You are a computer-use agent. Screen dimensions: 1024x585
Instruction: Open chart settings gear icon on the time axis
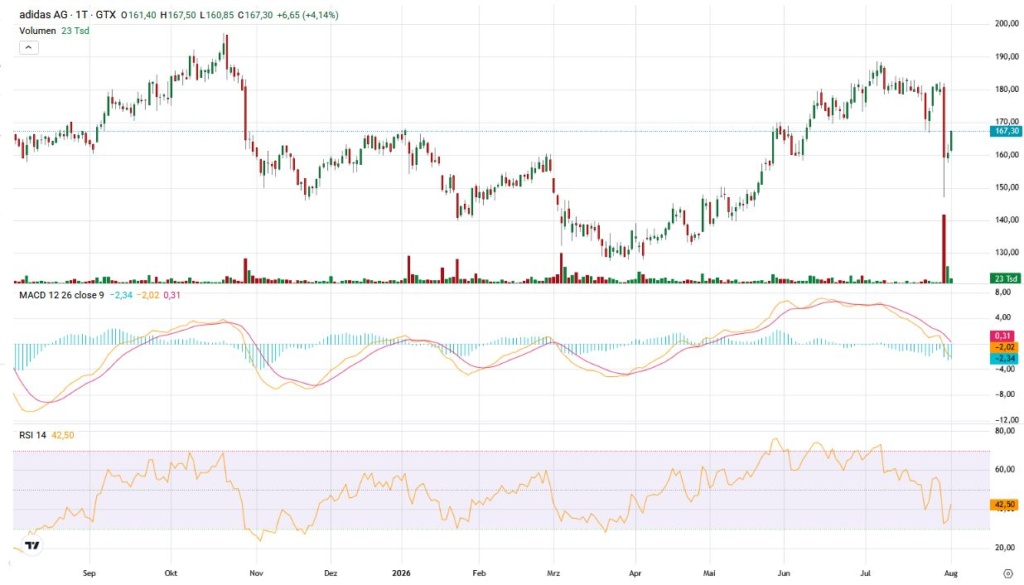pyautogui.click(x=1008, y=573)
